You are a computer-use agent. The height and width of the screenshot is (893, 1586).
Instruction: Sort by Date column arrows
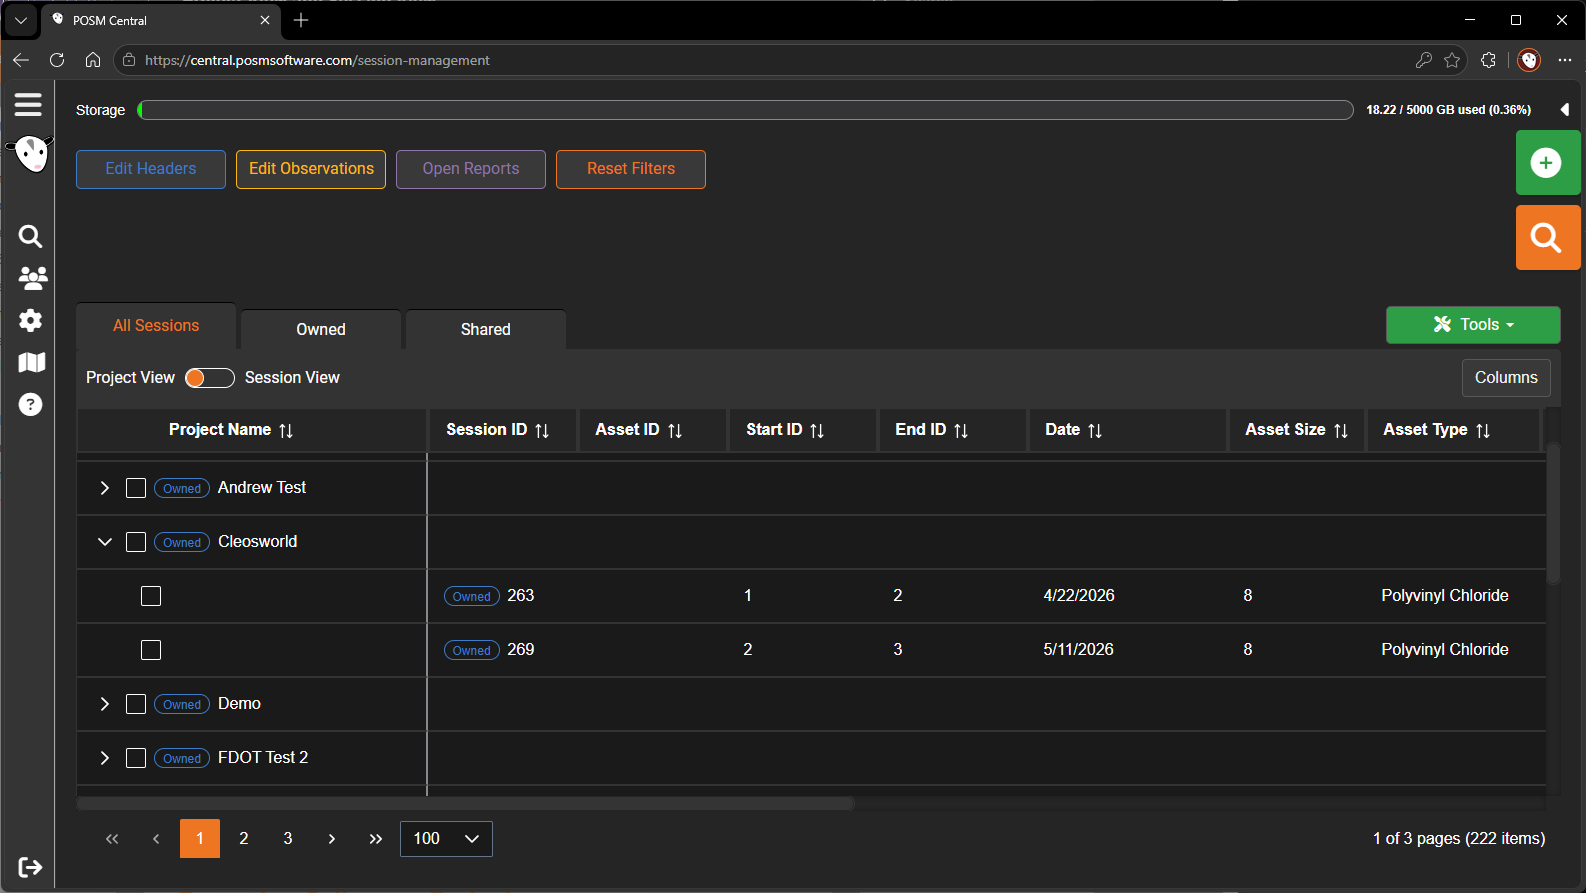[1095, 430]
